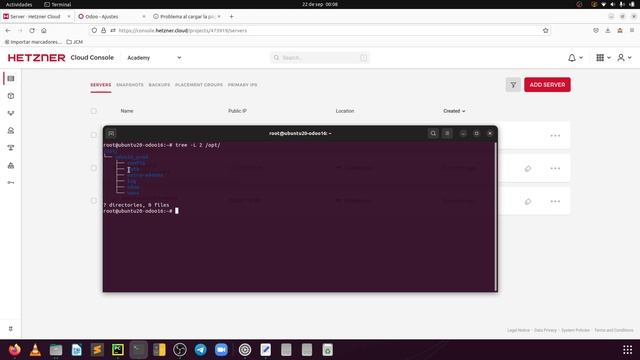The width and height of the screenshot is (640, 360).
Task: Click the Importar marcadores bookmark
Action: (33, 42)
